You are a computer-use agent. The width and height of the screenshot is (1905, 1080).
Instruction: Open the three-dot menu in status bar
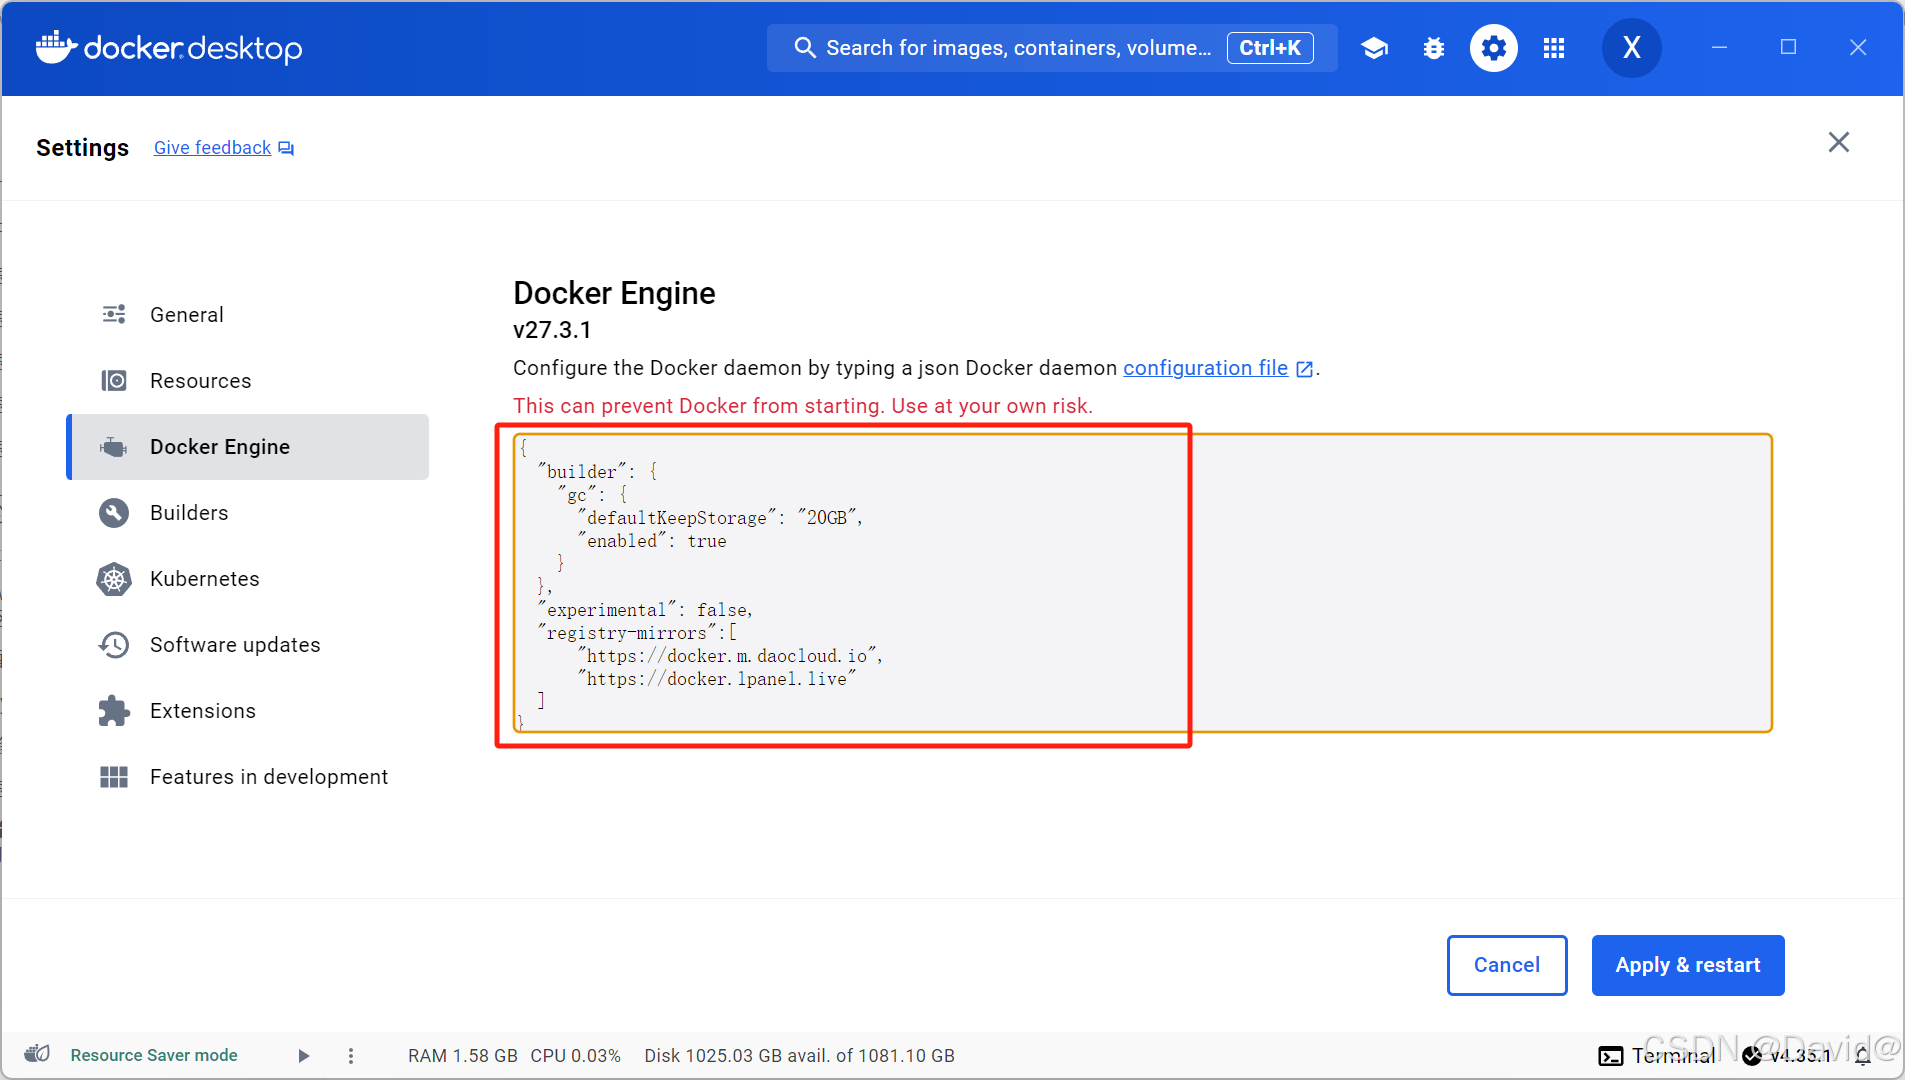click(x=350, y=1056)
